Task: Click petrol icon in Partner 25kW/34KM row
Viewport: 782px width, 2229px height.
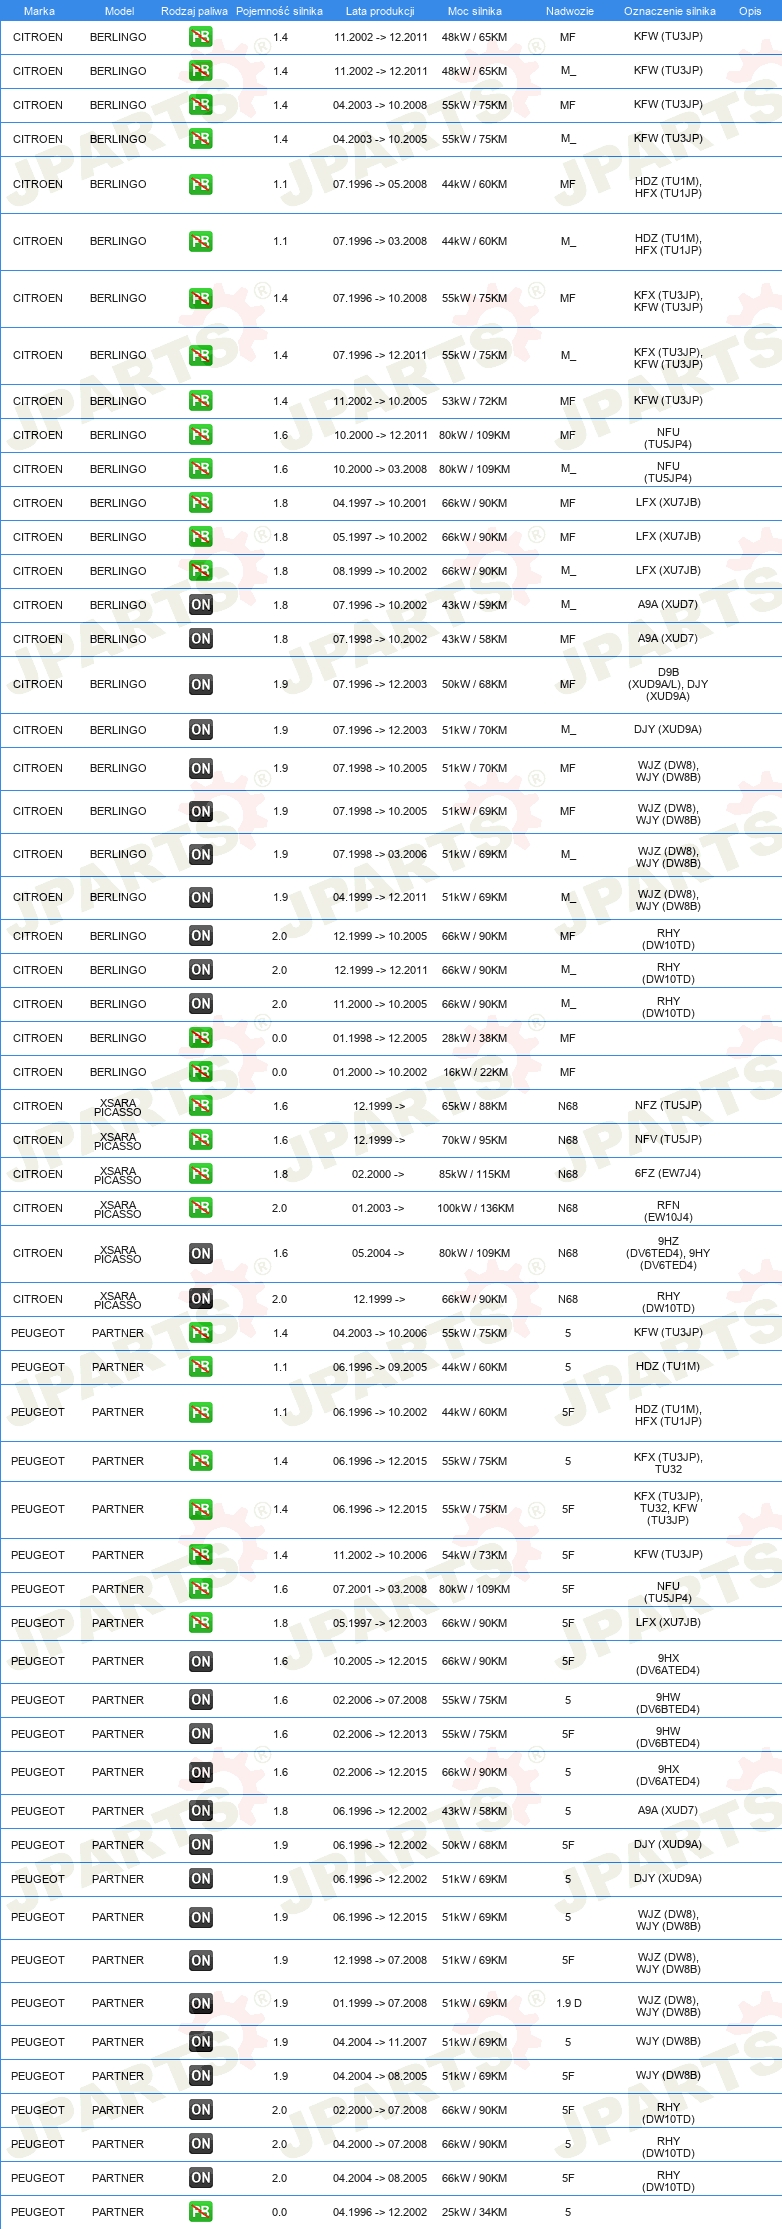Action: [x=201, y=2212]
